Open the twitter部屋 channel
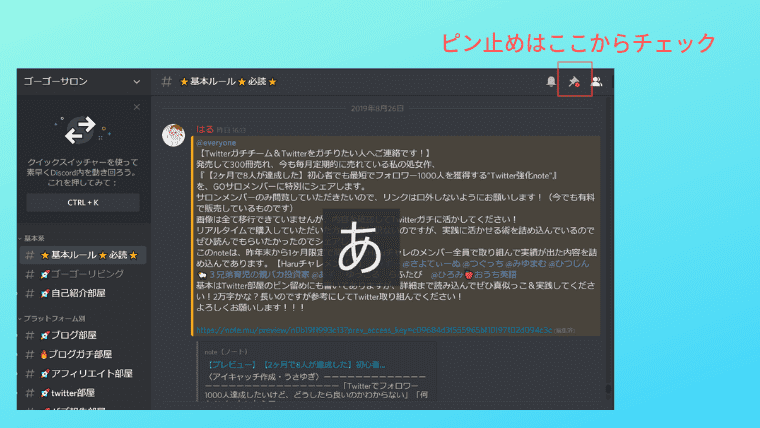This screenshot has width=760, height=428. click(x=83, y=393)
